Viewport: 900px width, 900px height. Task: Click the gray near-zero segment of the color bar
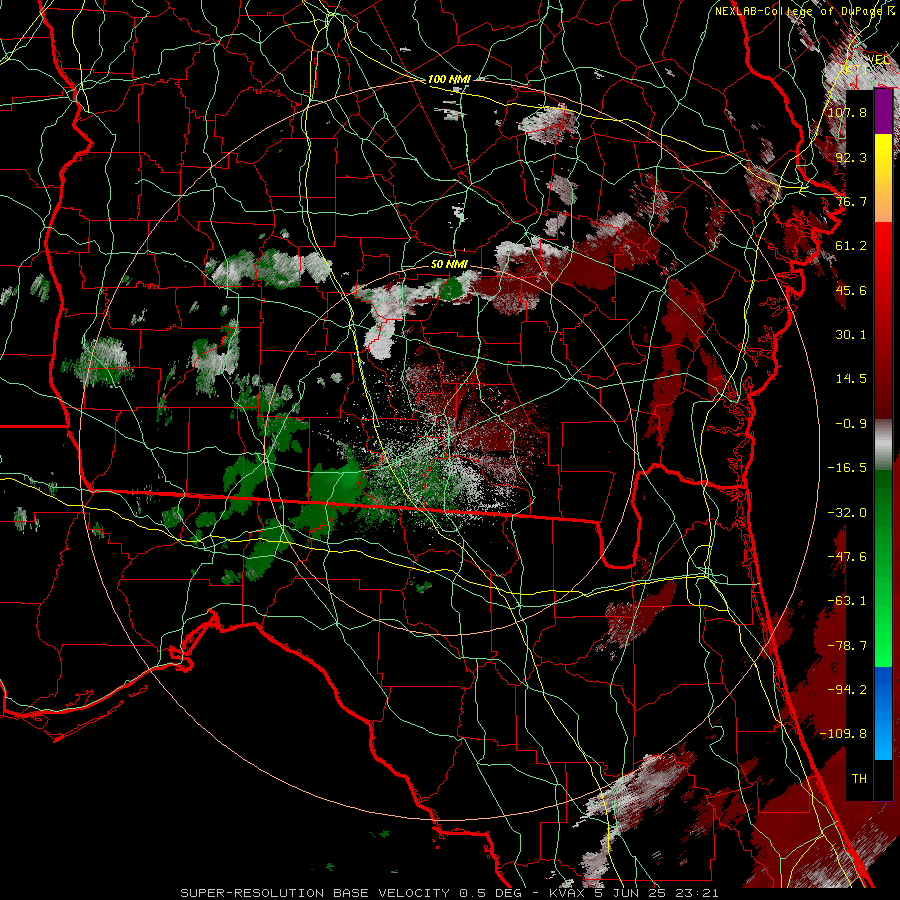883,445
